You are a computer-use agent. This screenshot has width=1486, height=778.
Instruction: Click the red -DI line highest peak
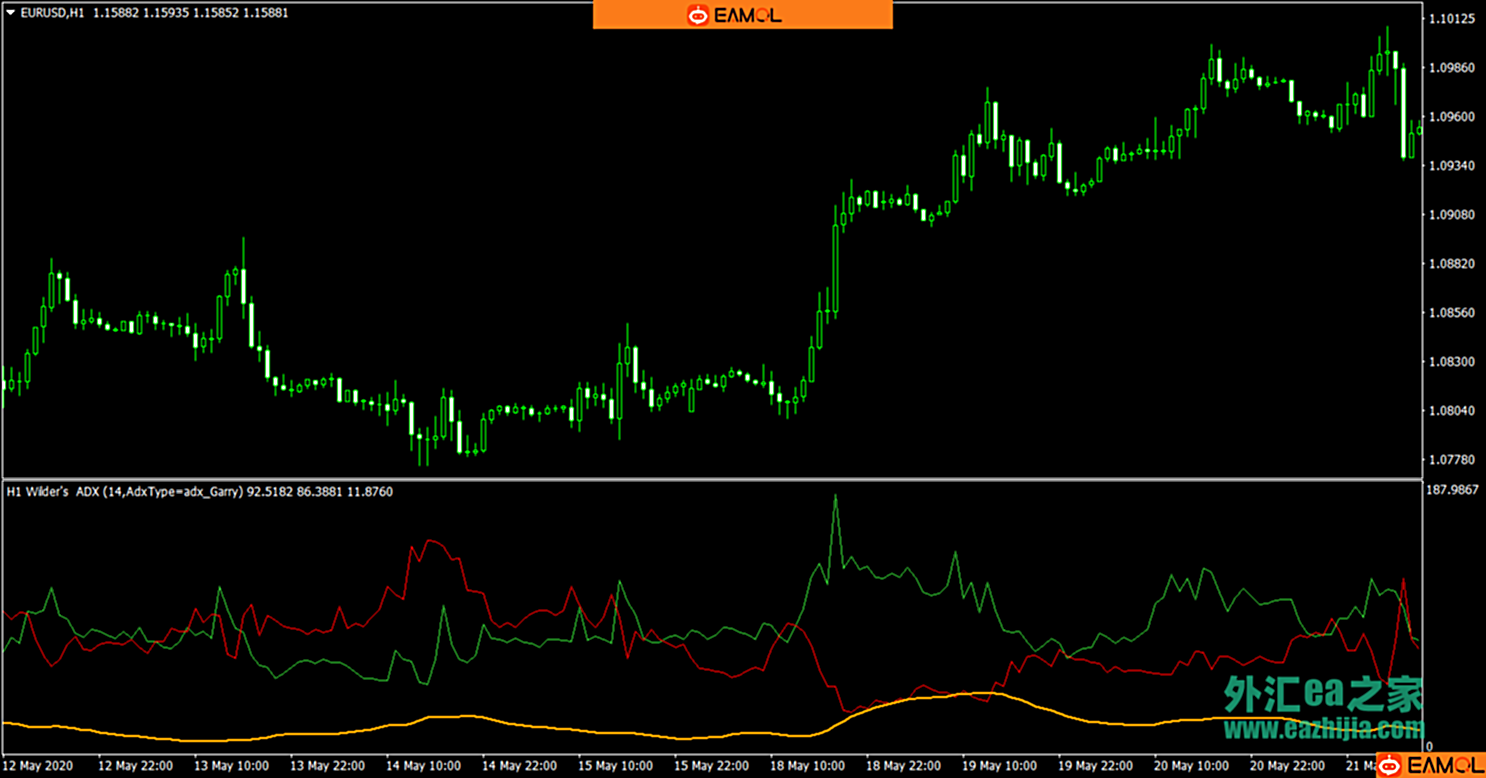coord(430,541)
